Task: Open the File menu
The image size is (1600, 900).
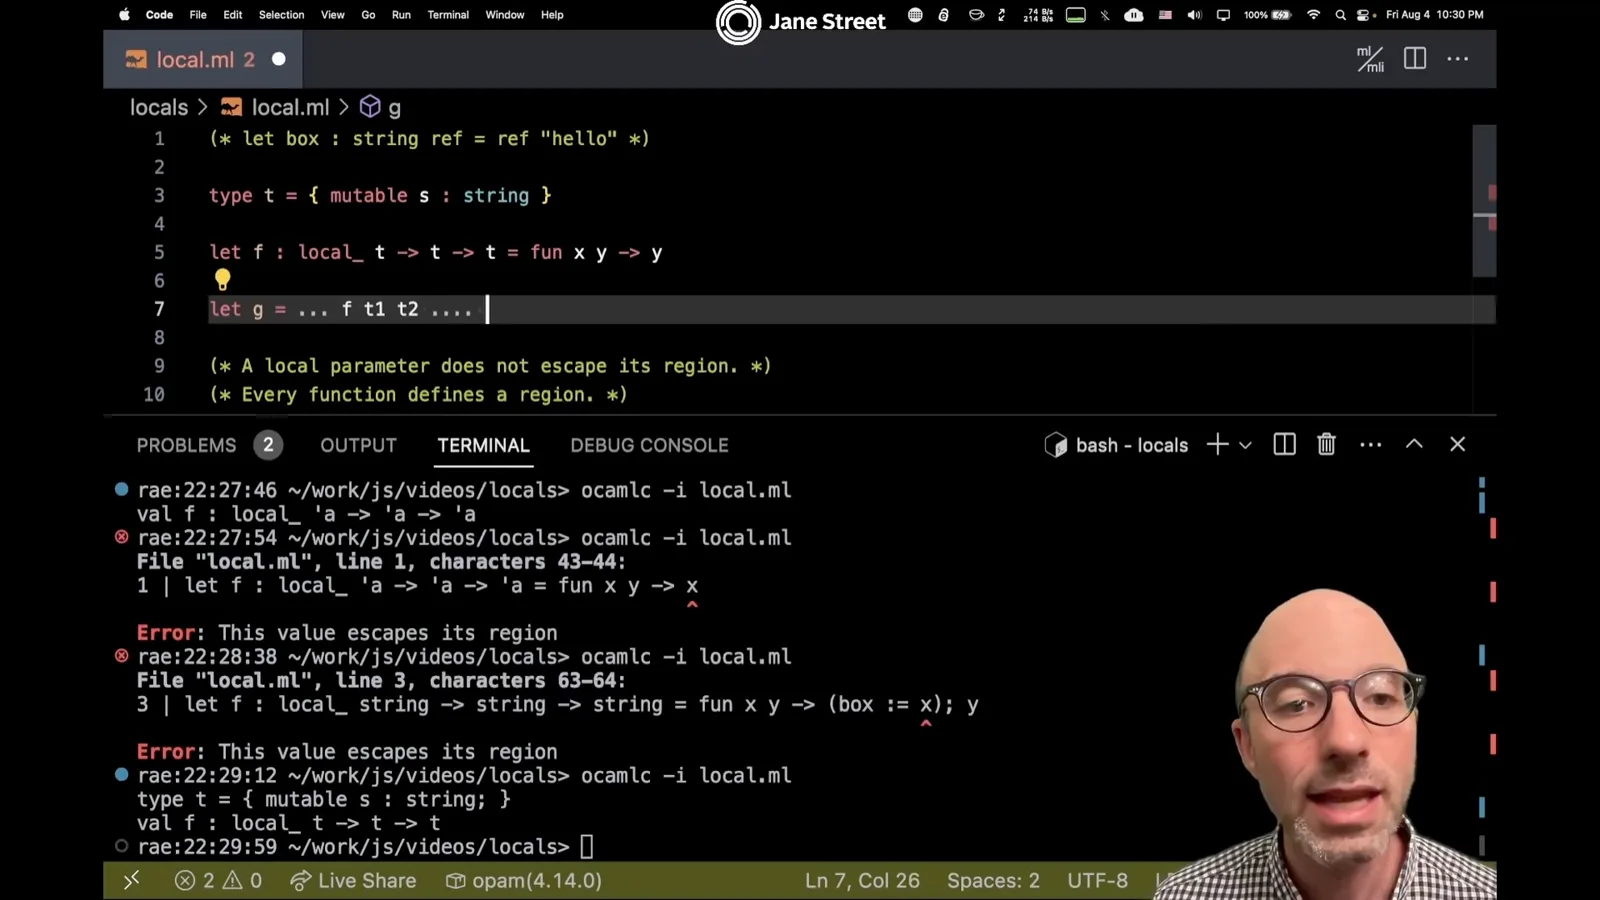Action: [198, 15]
